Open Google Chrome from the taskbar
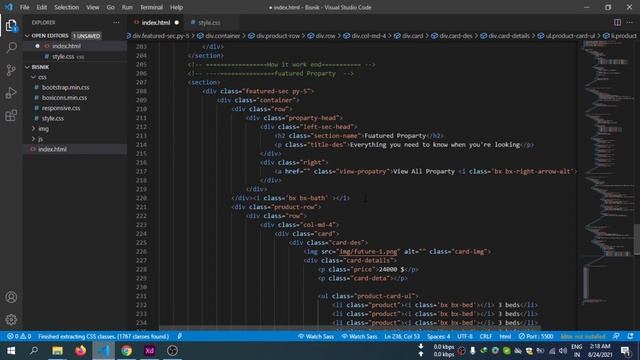 pos(127,351)
